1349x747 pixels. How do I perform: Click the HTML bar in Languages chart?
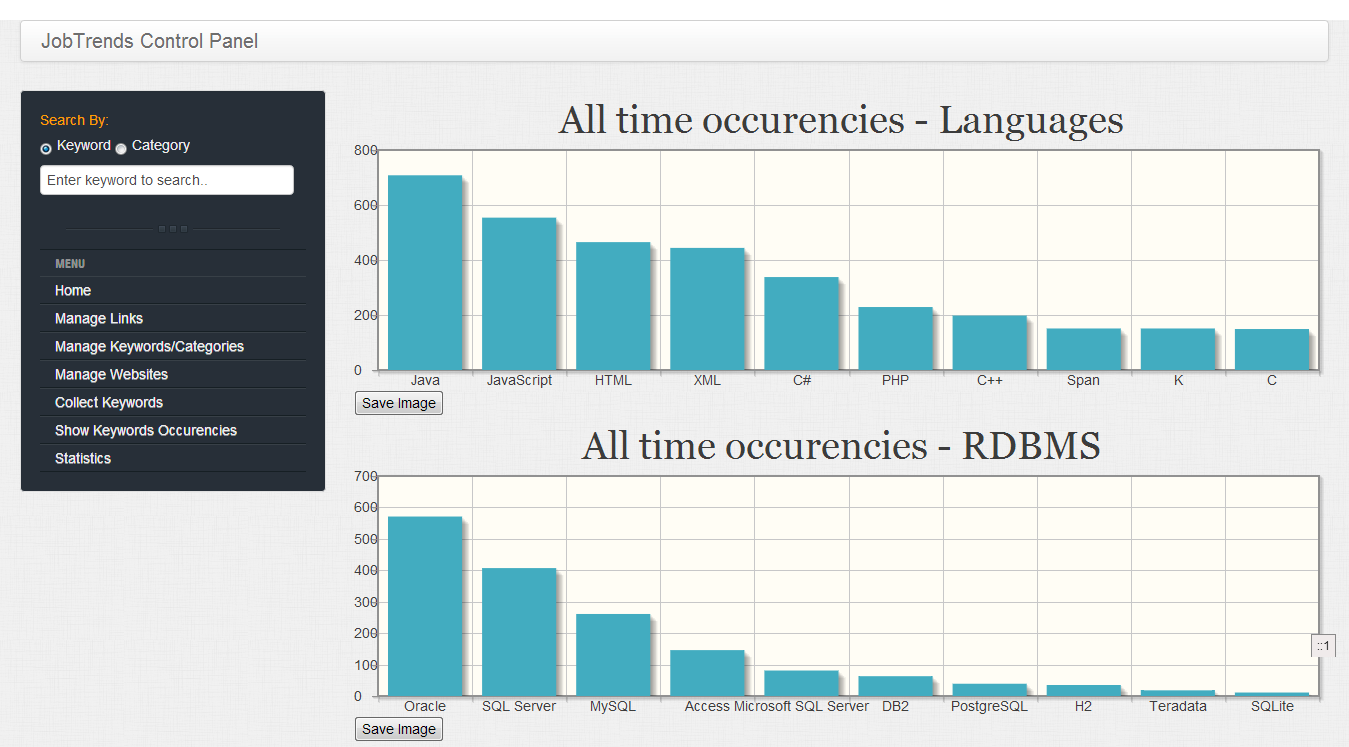pyautogui.click(x=613, y=306)
